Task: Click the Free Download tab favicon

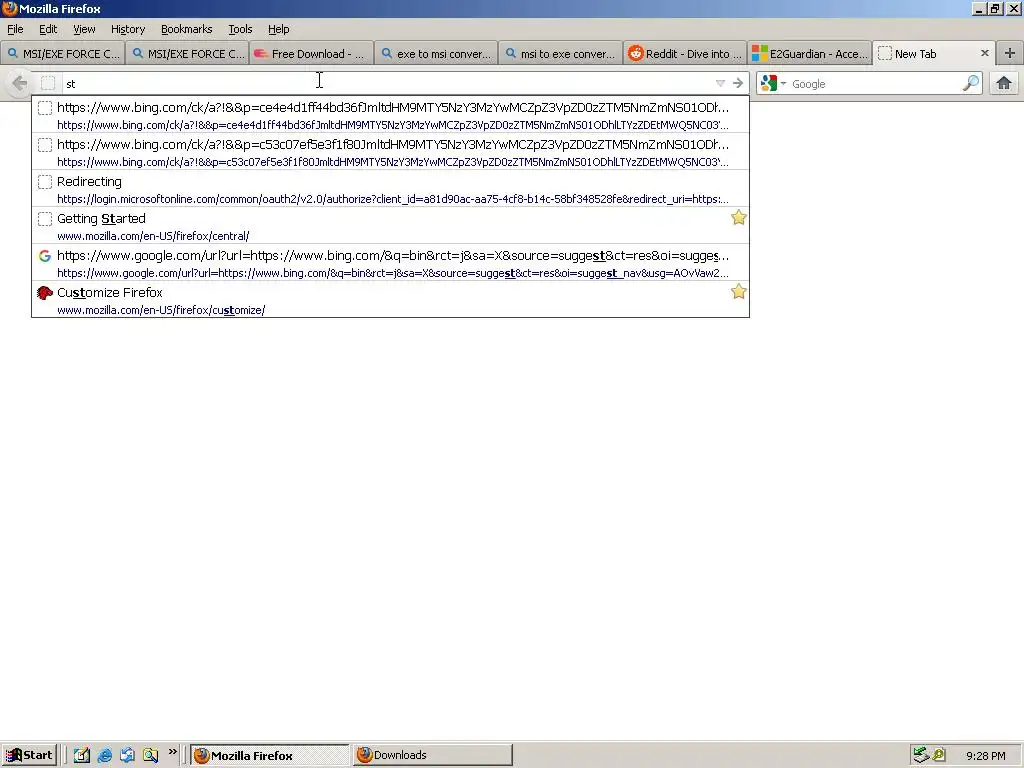Action: tap(261, 54)
